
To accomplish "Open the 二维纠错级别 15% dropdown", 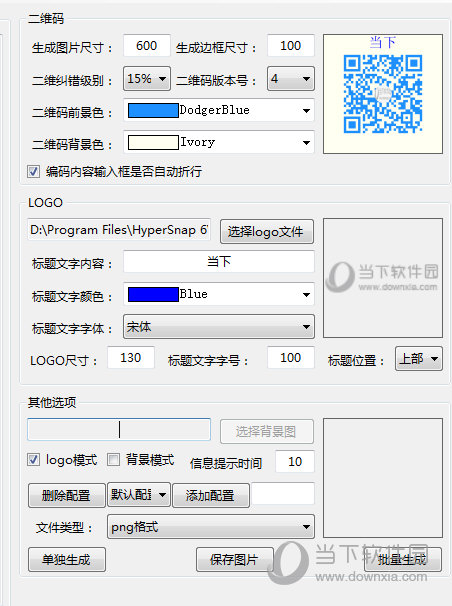I will [147, 78].
